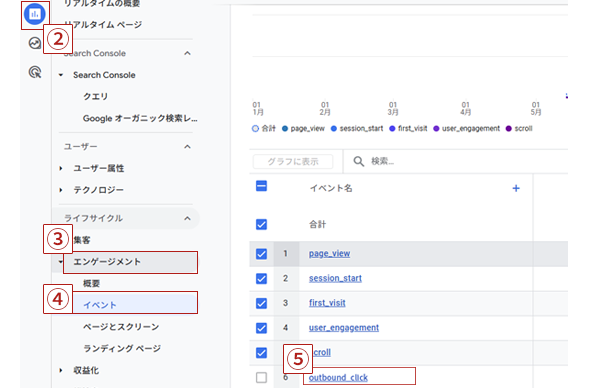The image size is (600, 388).
Task: Click row number 4 in the events table
Action: coord(285,328)
